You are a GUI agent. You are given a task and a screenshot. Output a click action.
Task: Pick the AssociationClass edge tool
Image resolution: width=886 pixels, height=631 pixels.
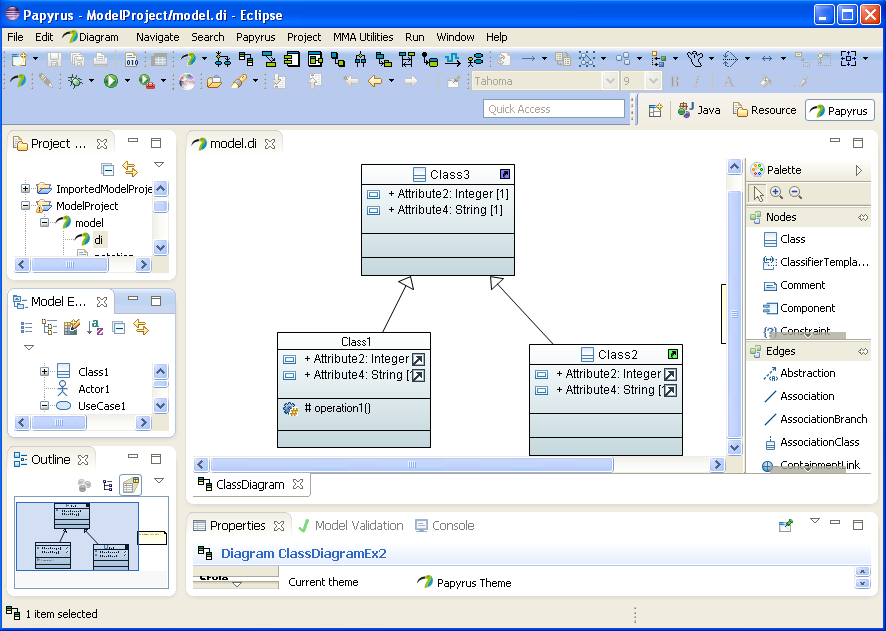coord(811,443)
